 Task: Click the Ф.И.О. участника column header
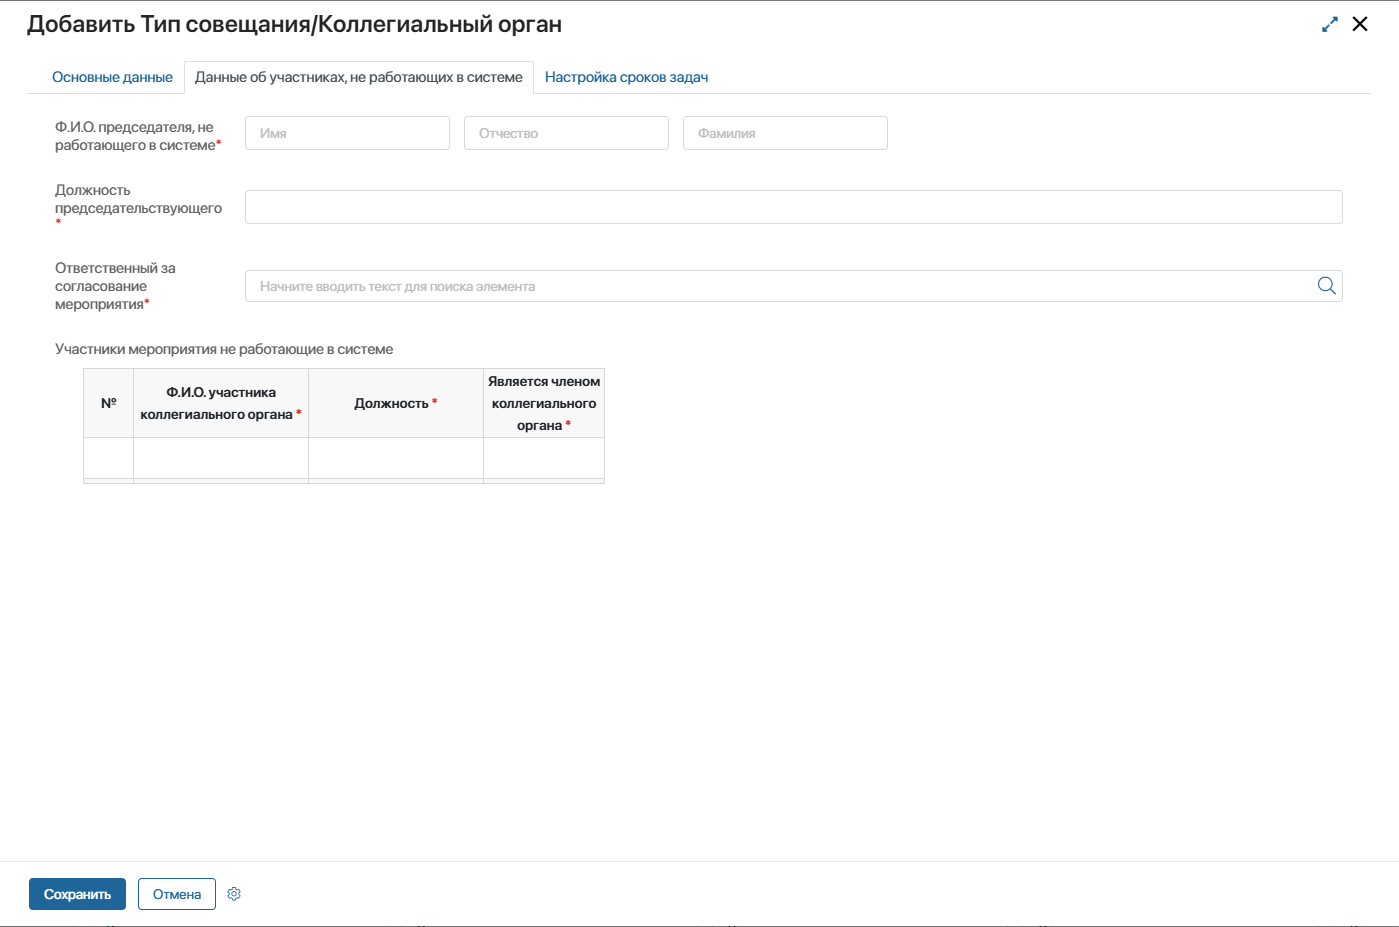pos(221,403)
